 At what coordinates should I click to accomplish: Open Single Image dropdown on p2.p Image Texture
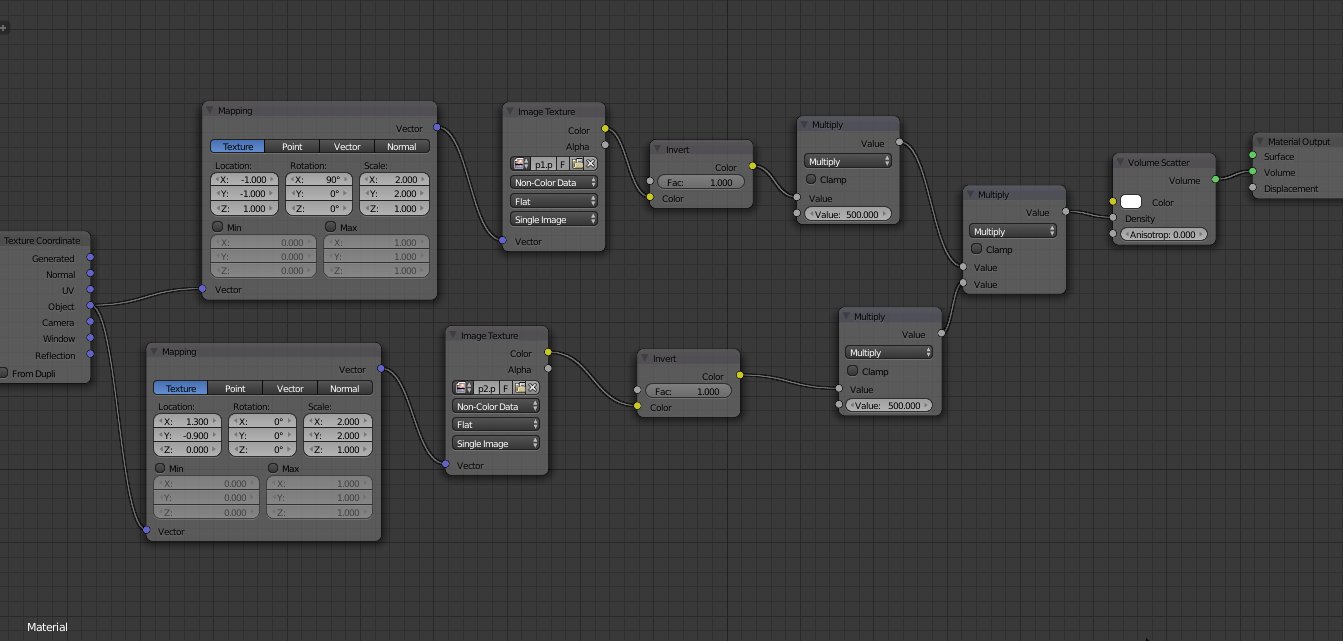point(497,443)
